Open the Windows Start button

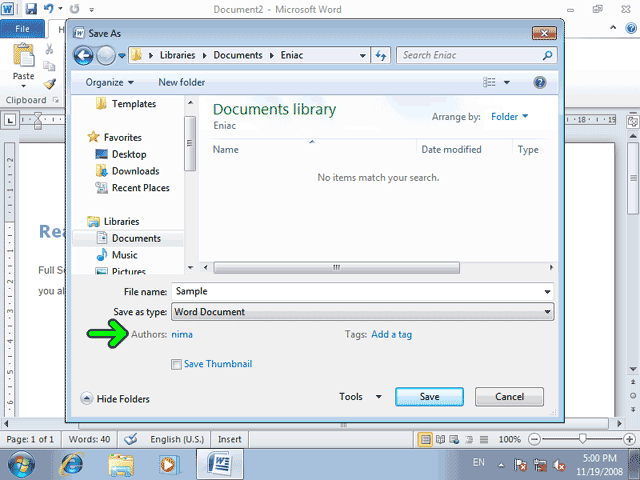click(21, 464)
